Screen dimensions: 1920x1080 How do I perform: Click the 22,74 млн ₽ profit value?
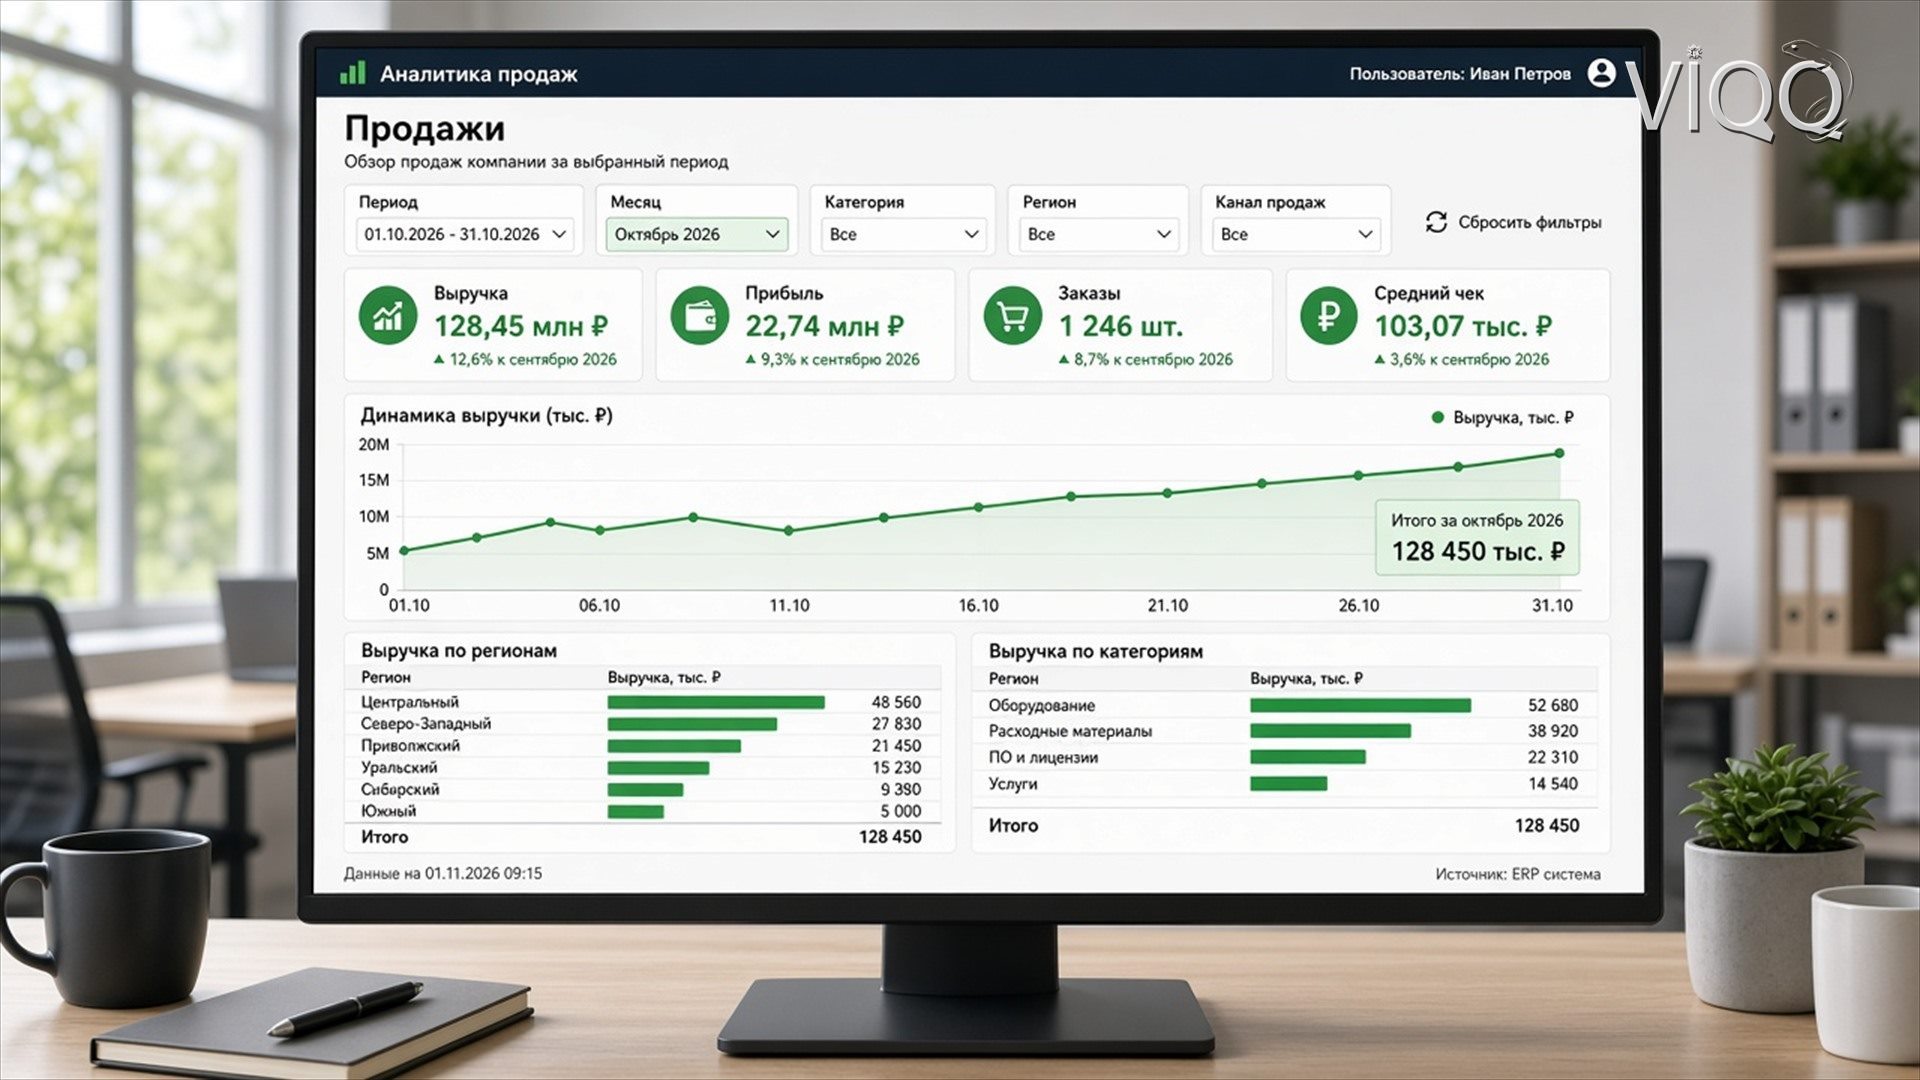click(x=824, y=326)
